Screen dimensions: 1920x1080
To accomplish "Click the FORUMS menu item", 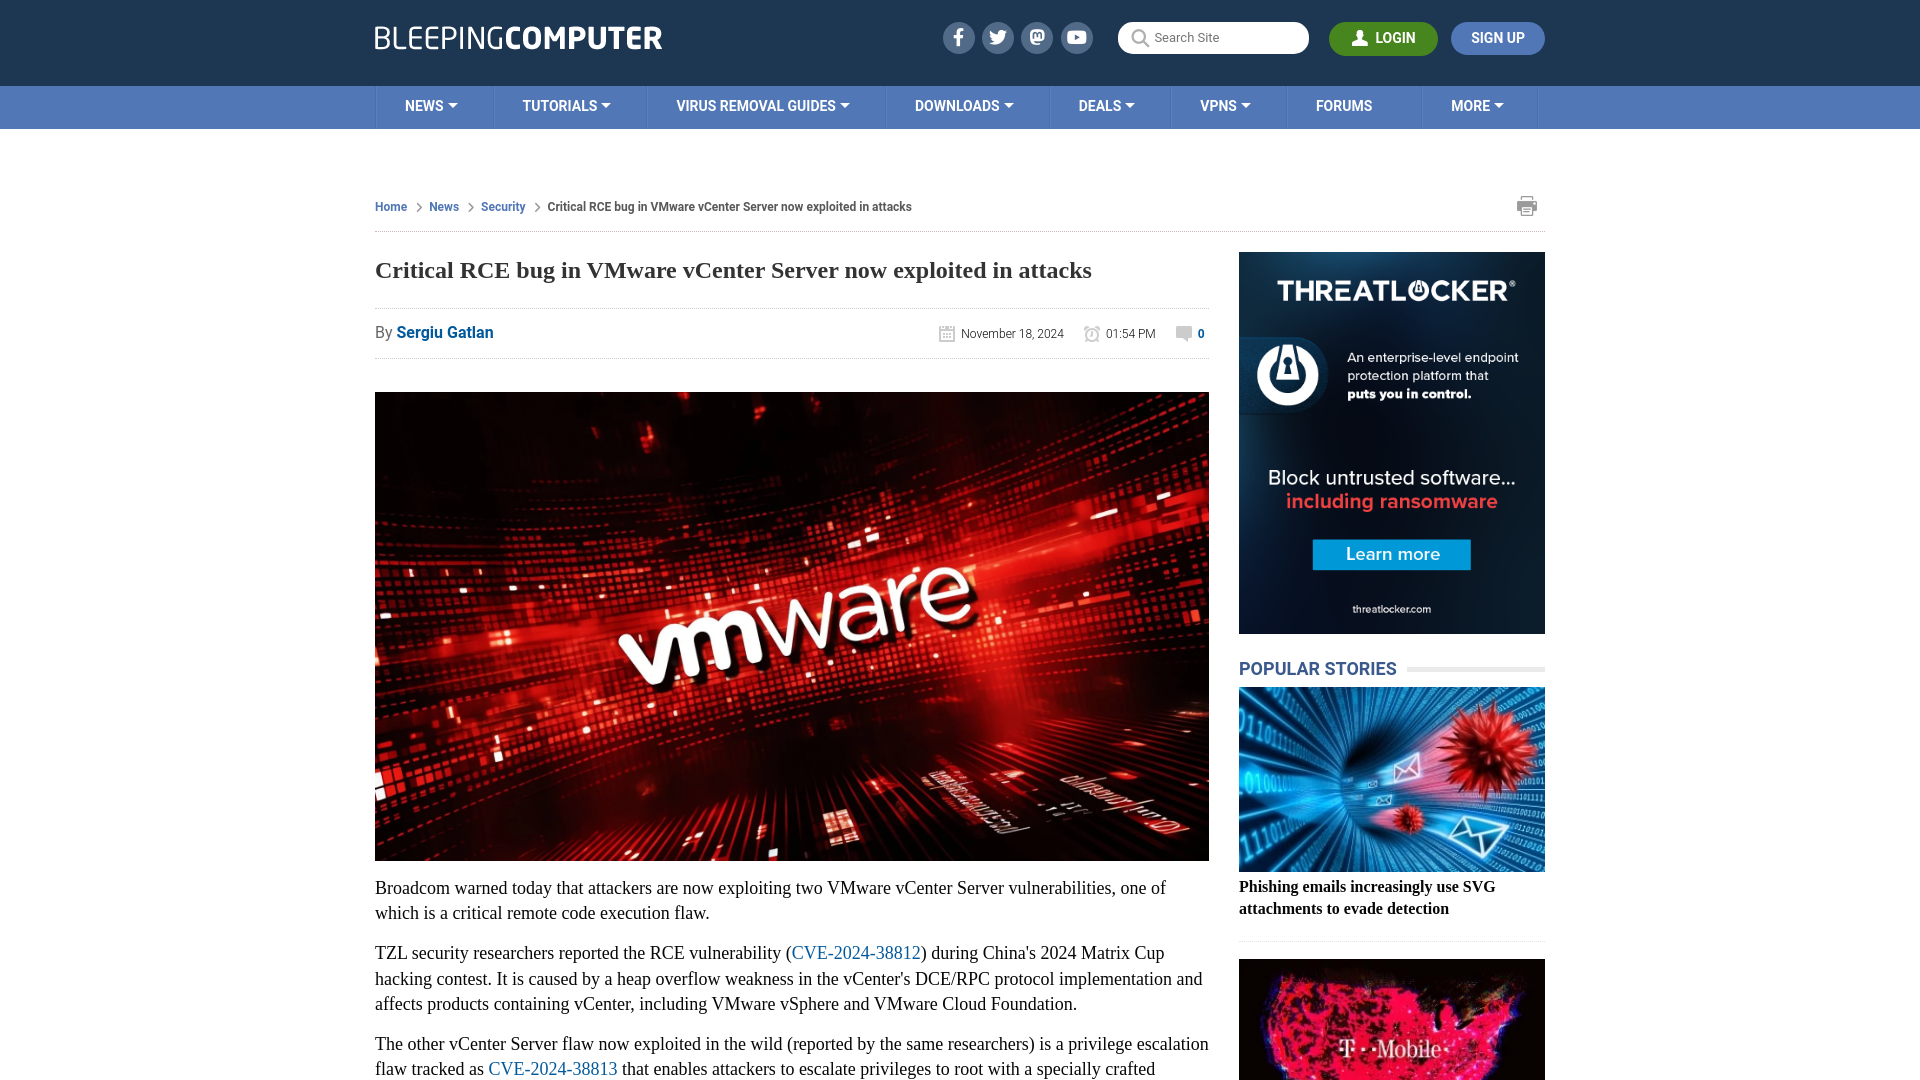I will [1342, 105].
